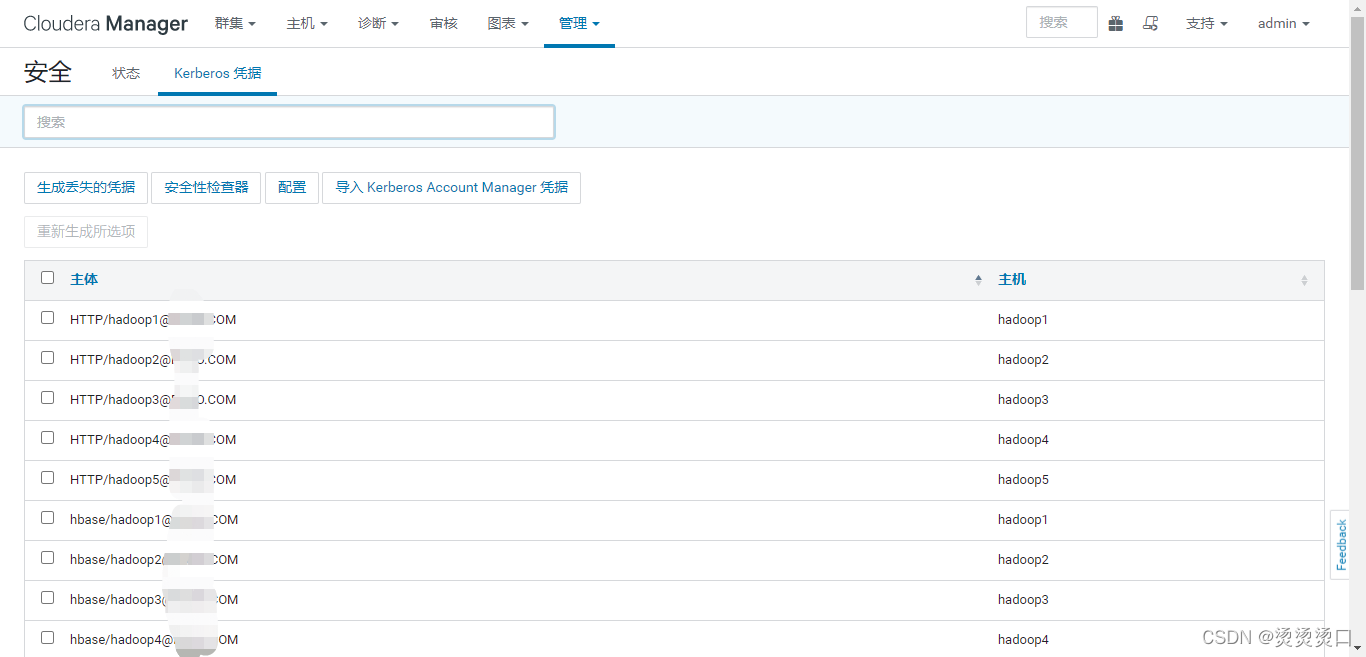Switch to the 状态 tab
The height and width of the screenshot is (657, 1366).
tap(126, 73)
